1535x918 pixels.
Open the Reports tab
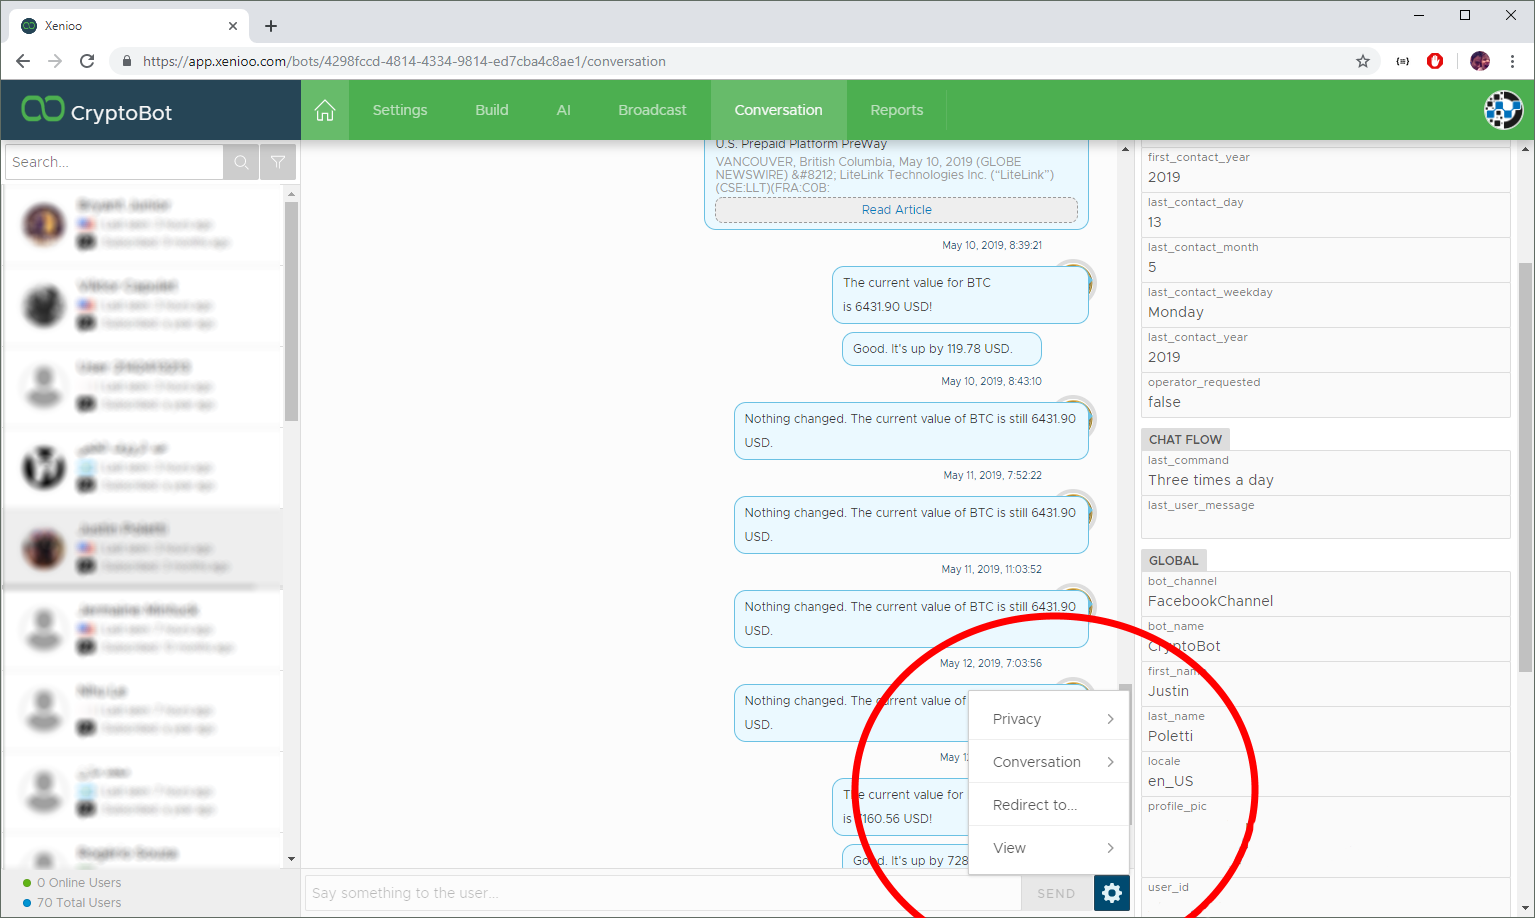(896, 110)
